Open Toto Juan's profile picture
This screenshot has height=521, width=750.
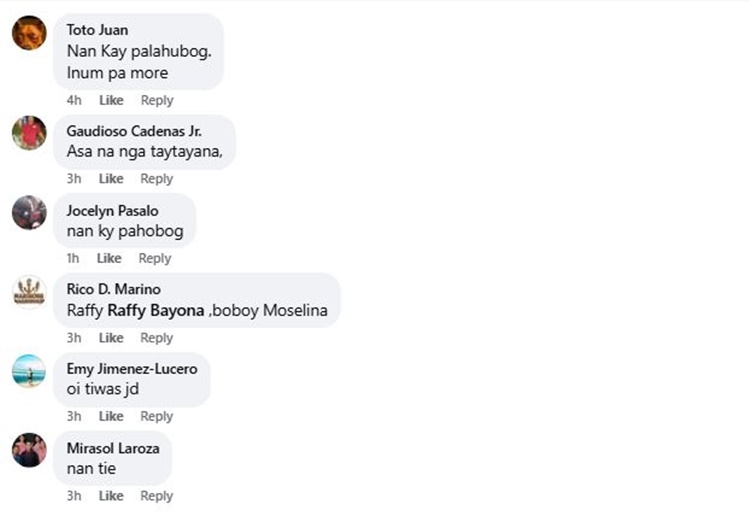point(29,33)
